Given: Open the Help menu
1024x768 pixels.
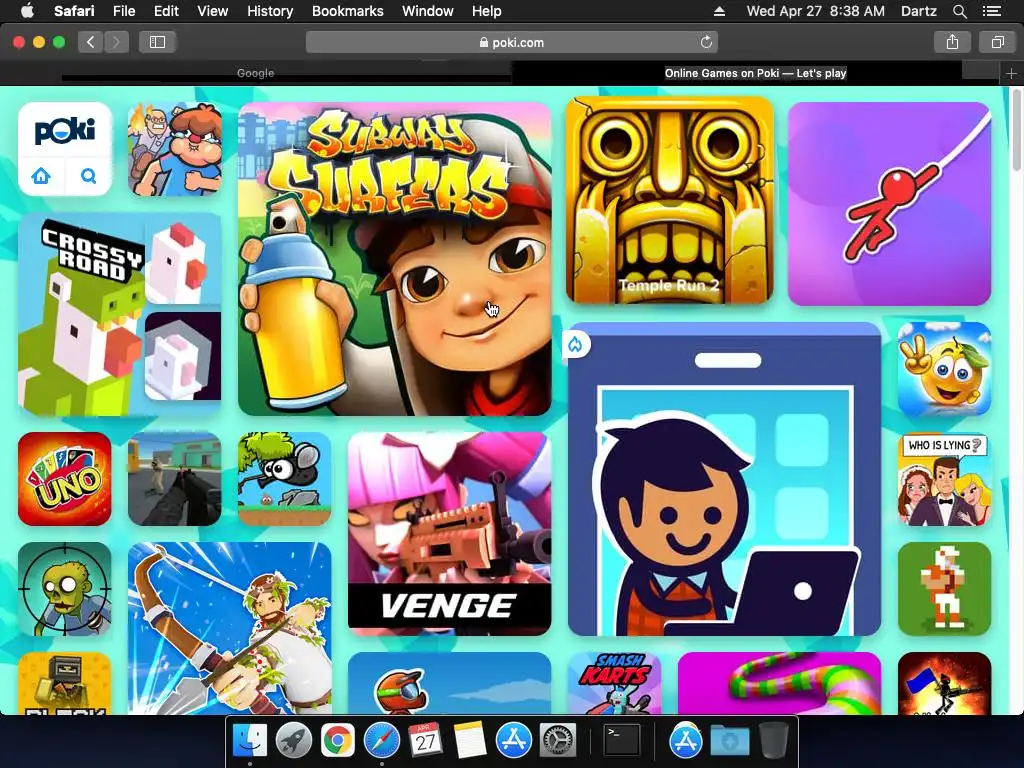Looking at the screenshot, I should point(487,11).
